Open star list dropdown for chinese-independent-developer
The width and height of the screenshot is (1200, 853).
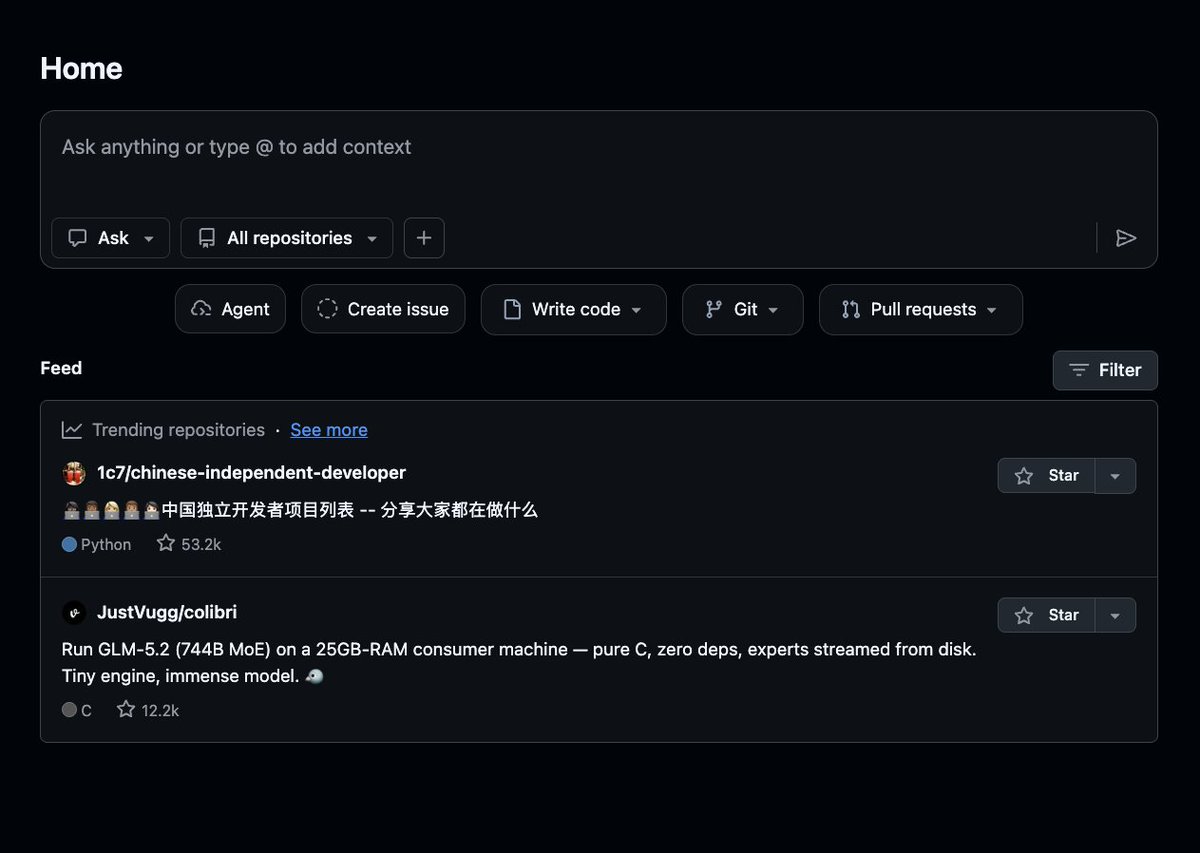(1115, 476)
